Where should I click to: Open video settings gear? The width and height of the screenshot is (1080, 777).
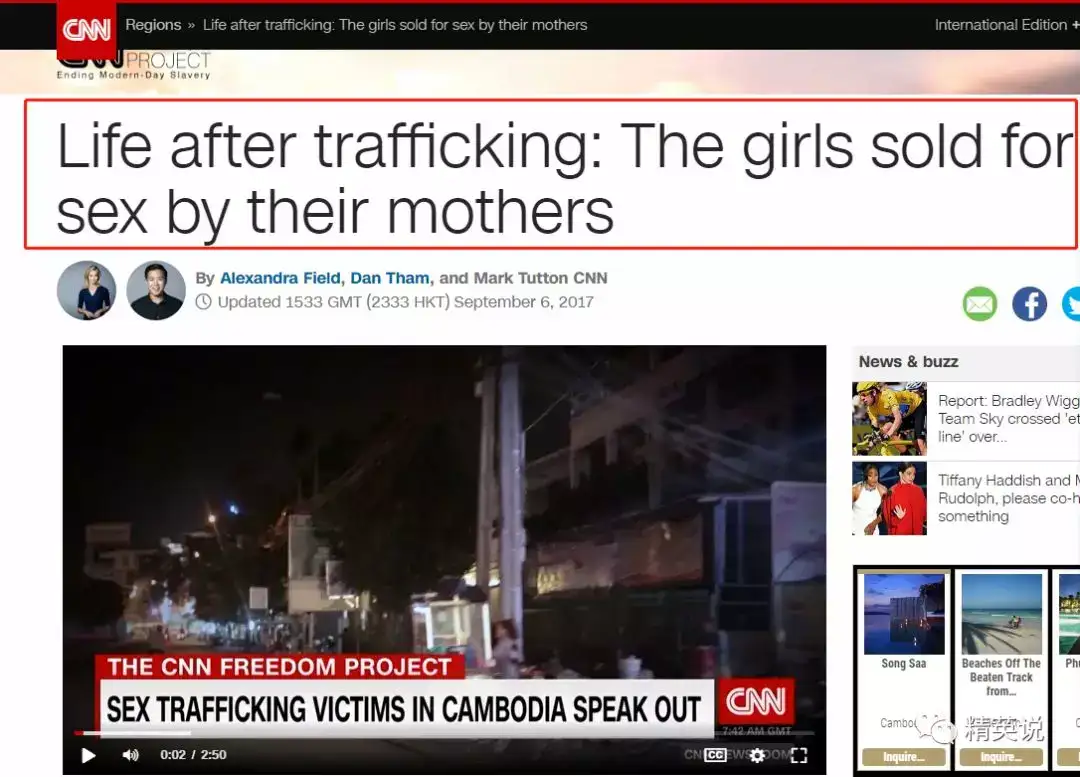757,755
